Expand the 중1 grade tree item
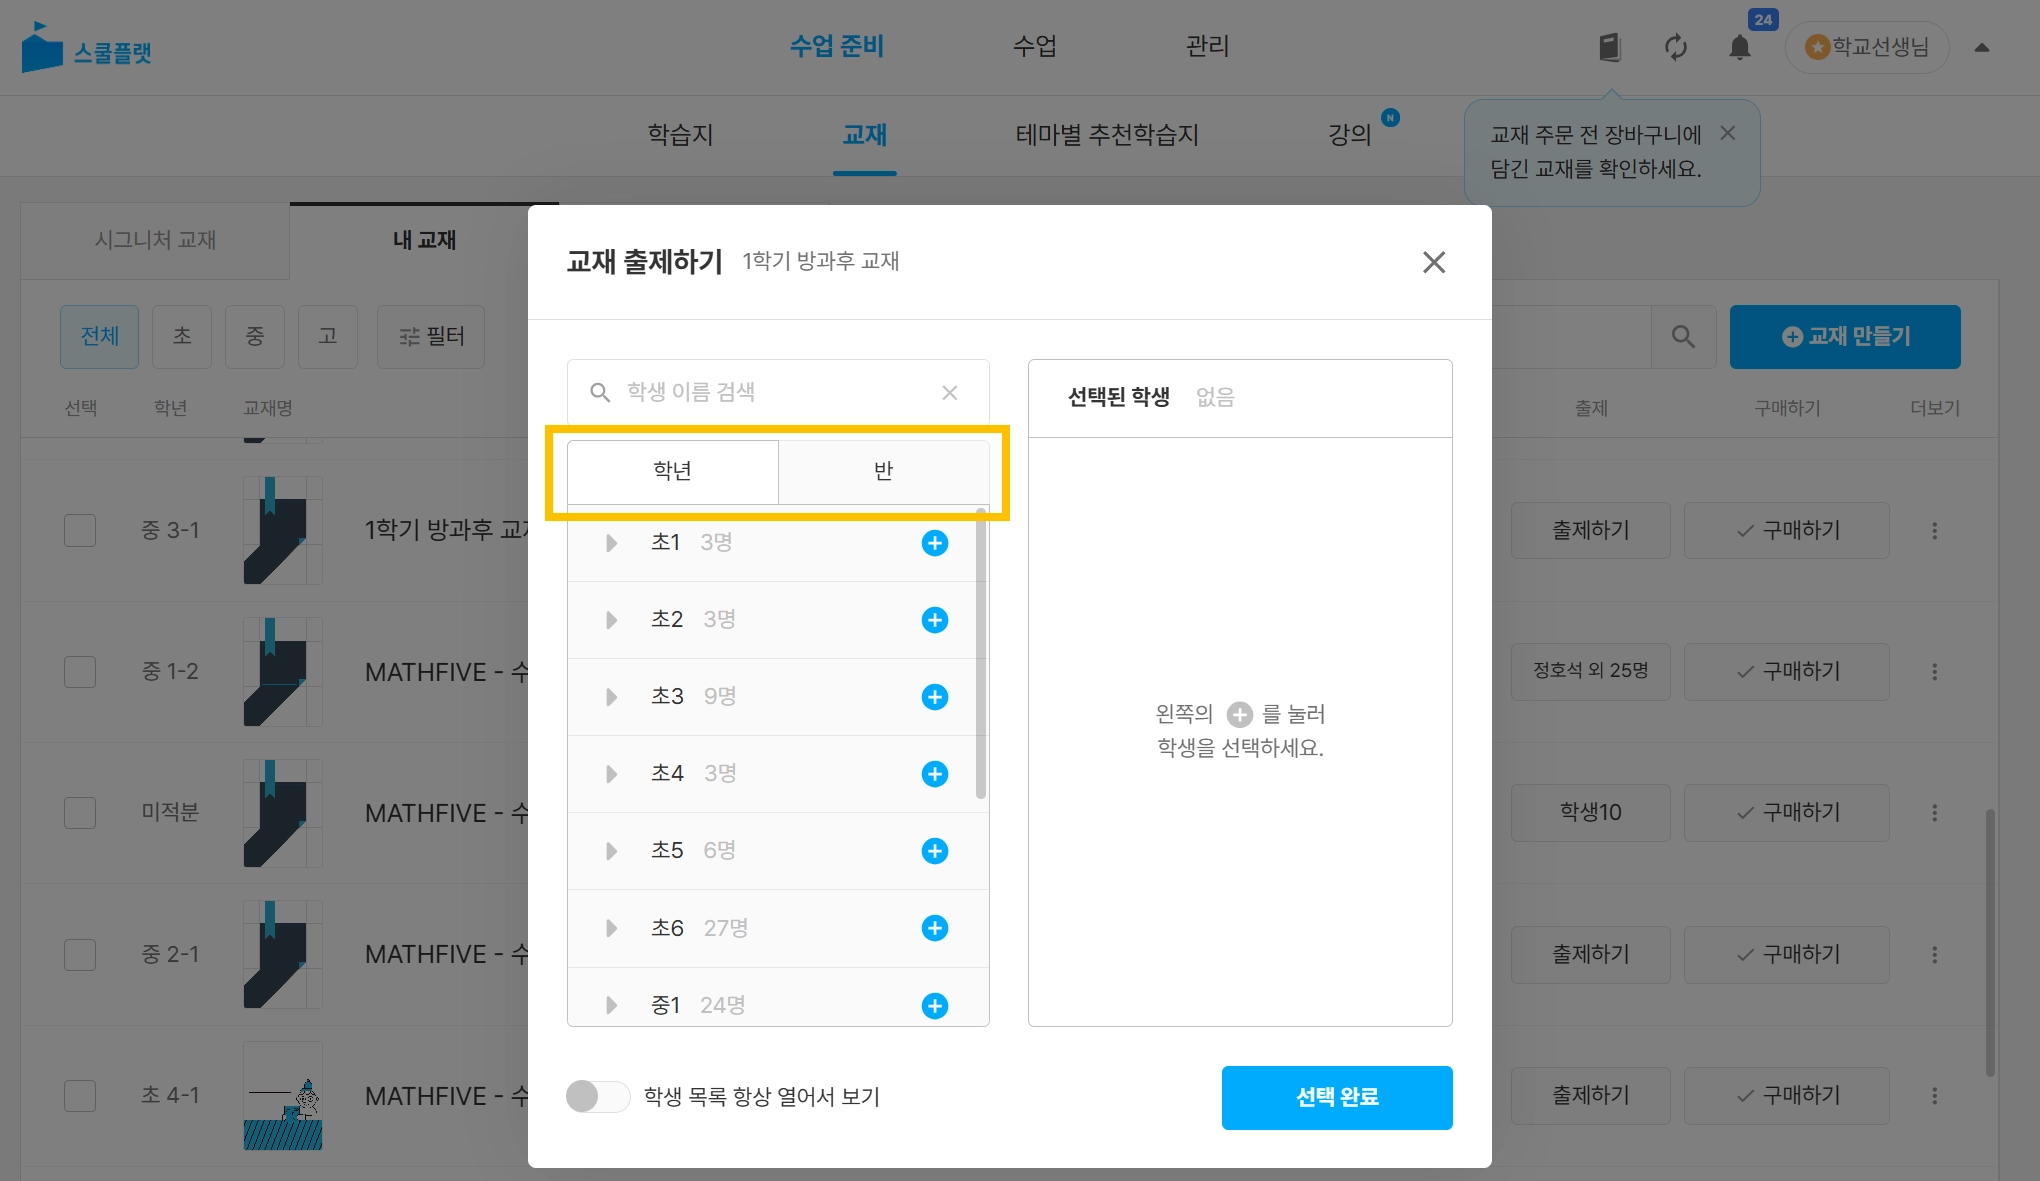This screenshot has height=1181, width=2040. click(x=611, y=1005)
